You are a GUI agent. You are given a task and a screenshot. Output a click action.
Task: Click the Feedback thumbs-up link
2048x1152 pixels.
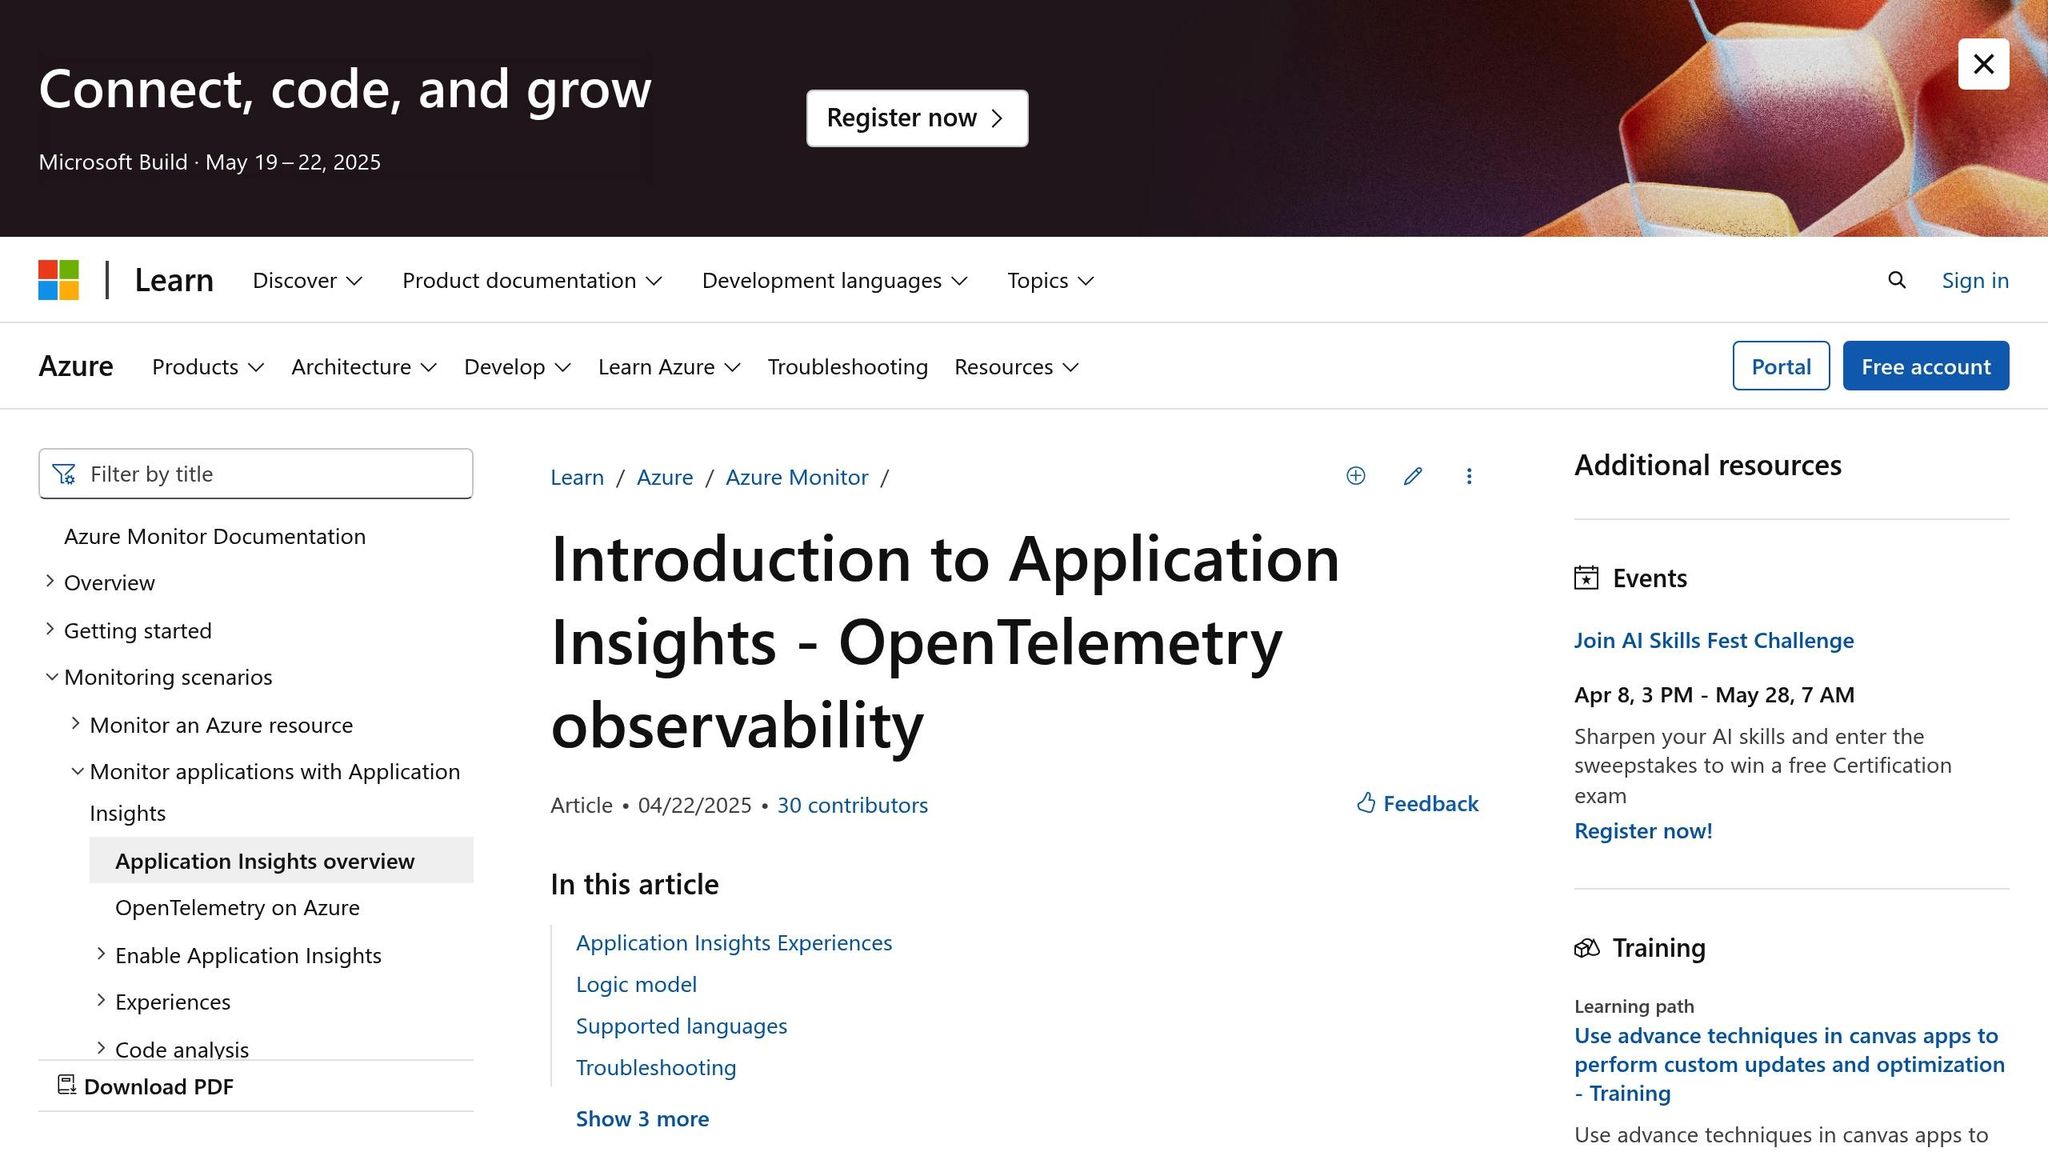[1417, 803]
